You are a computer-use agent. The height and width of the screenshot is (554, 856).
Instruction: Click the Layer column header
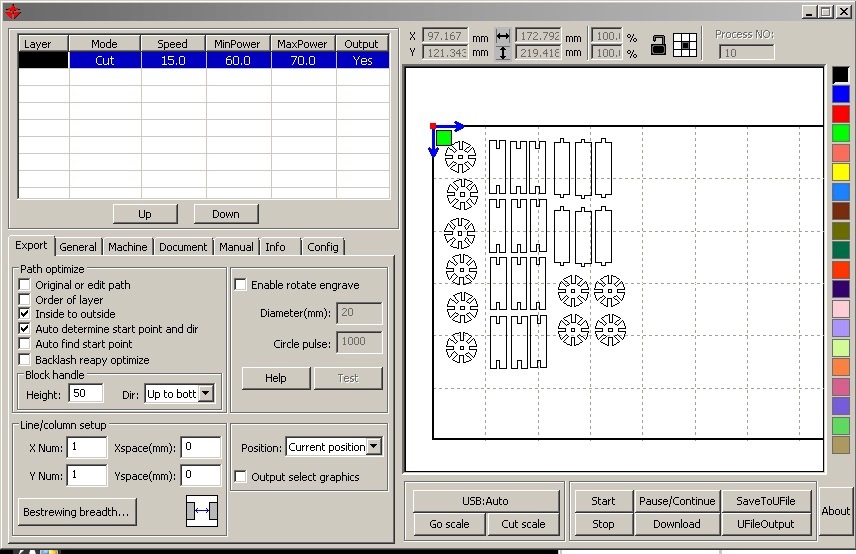coord(44,44)
